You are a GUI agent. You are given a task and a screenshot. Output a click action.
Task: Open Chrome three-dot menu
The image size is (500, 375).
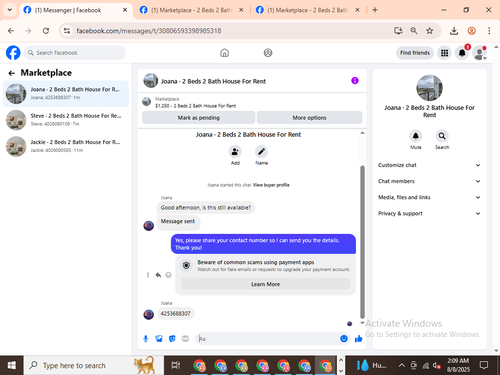pyautogui.click(x=489, y=31)
